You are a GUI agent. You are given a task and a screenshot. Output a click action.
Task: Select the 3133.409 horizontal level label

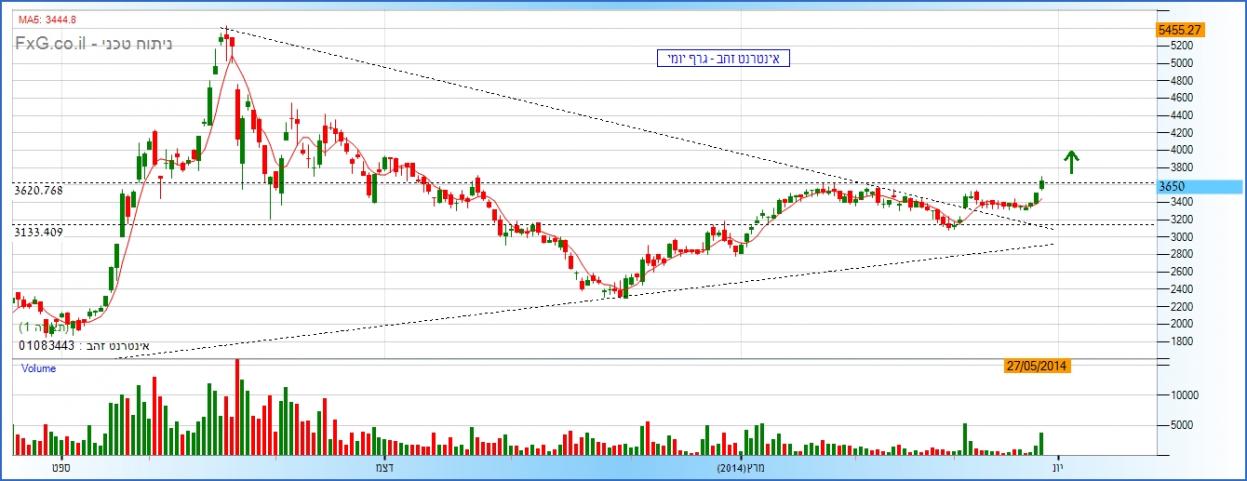(x=38, y=232)
